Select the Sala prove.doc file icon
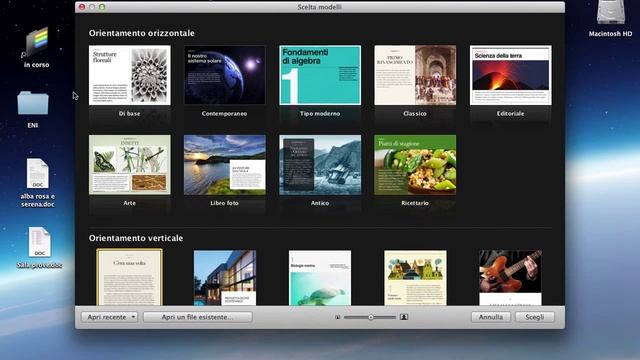Image resolution: width=640 pixels, height=360 pixels. click(40, 242)
